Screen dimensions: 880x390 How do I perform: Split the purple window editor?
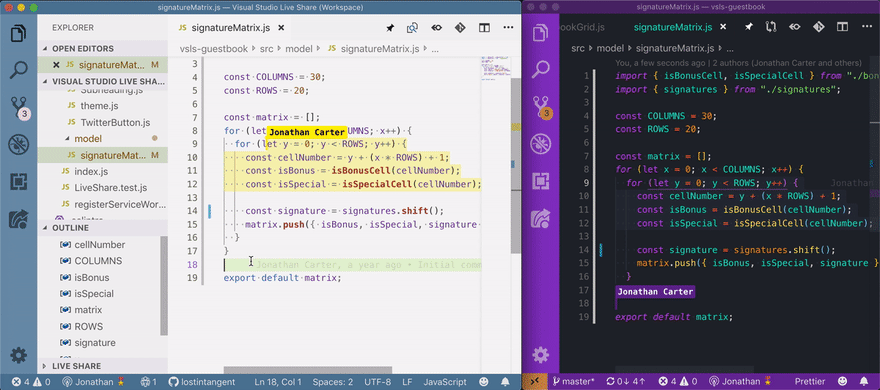pyautogui.click(x=842, y=27)
